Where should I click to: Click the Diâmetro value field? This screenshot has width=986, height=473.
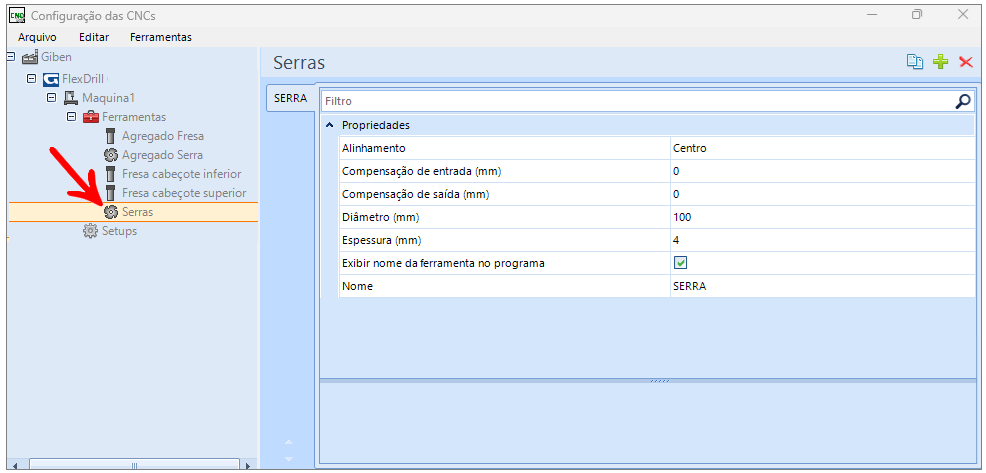820,217
